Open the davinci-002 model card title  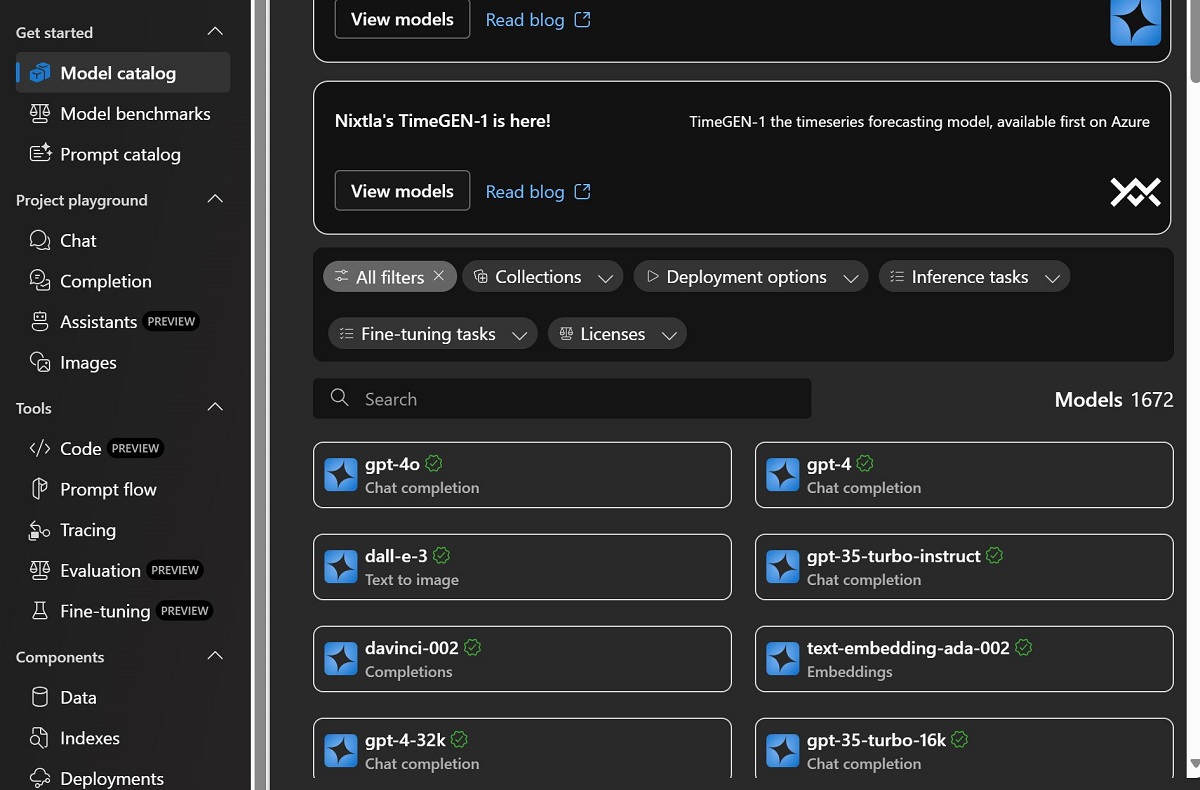411,648
